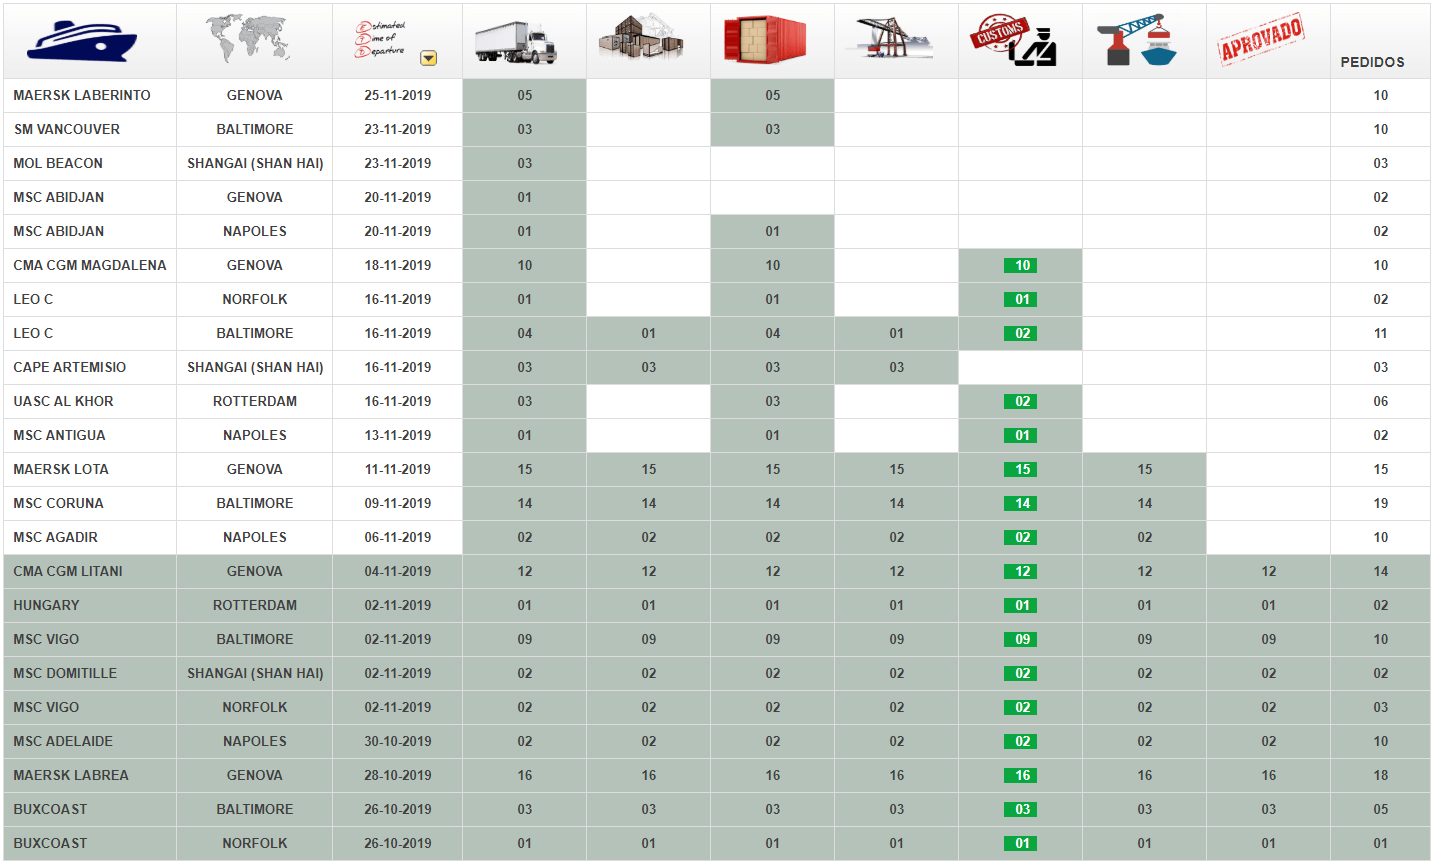Click the Estimated Time of Departure header

(x=381, y=39)
